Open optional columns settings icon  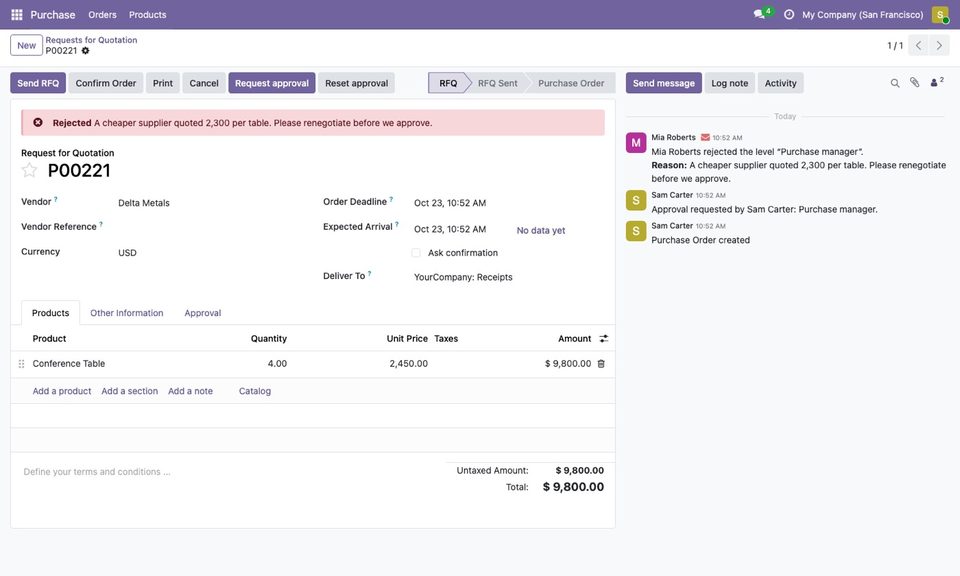pos(604,338)
